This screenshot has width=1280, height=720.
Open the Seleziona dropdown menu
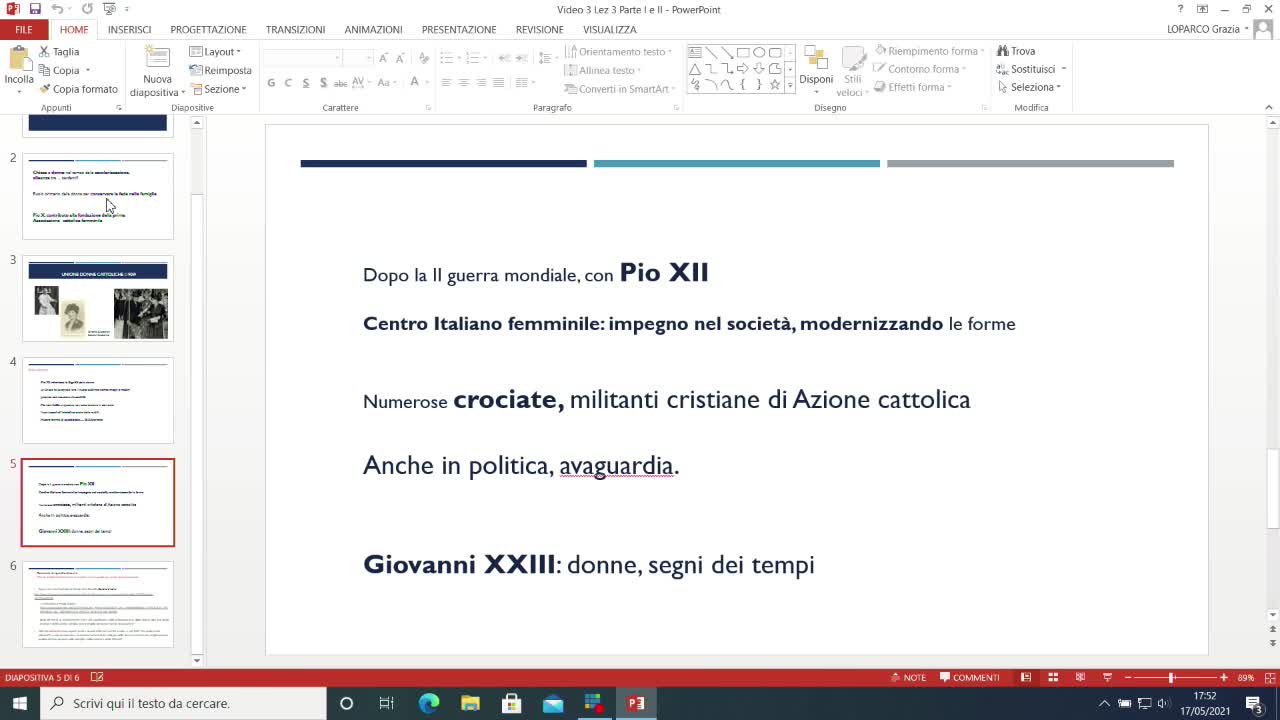pos(1031,87)
